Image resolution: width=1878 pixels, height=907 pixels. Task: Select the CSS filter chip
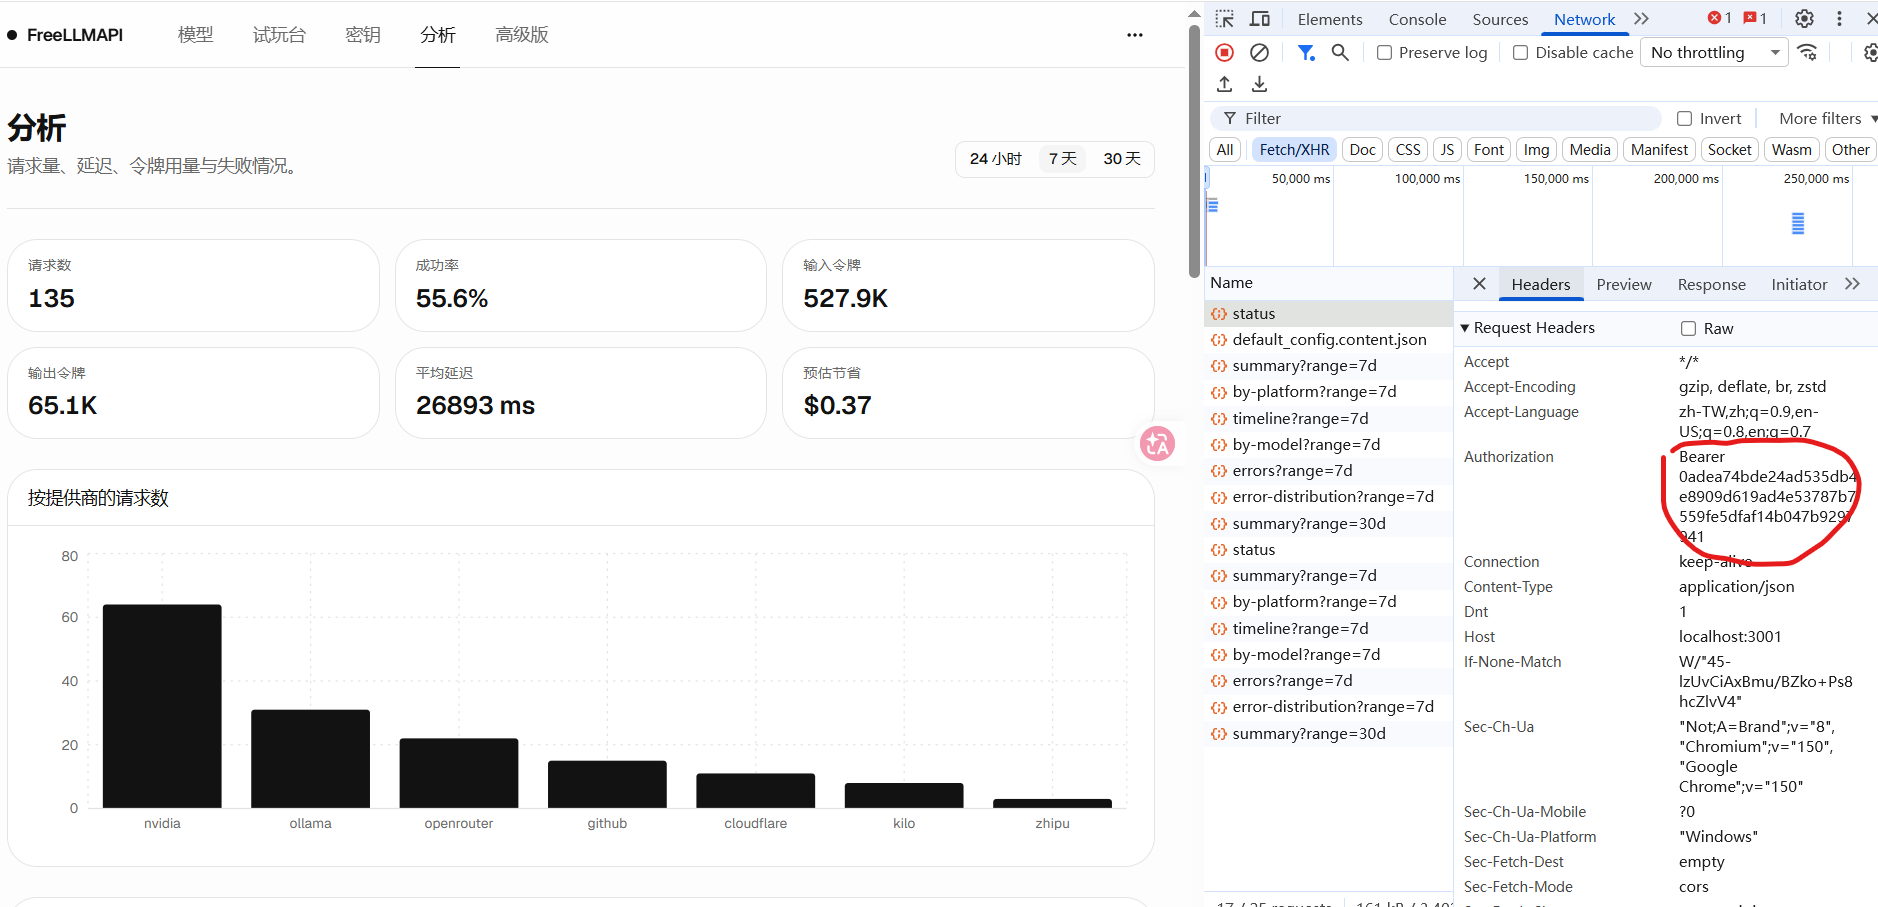[1408, 150]
